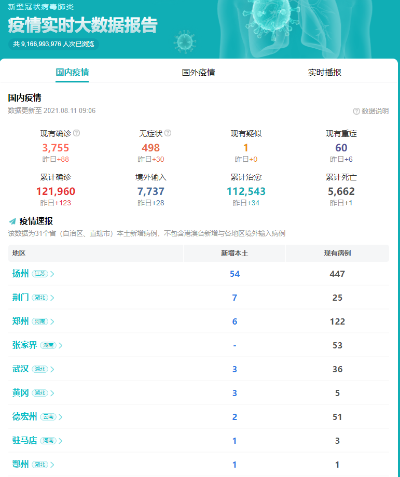
Task: Open the 武汉 city link
Action: tap(20, 369)
